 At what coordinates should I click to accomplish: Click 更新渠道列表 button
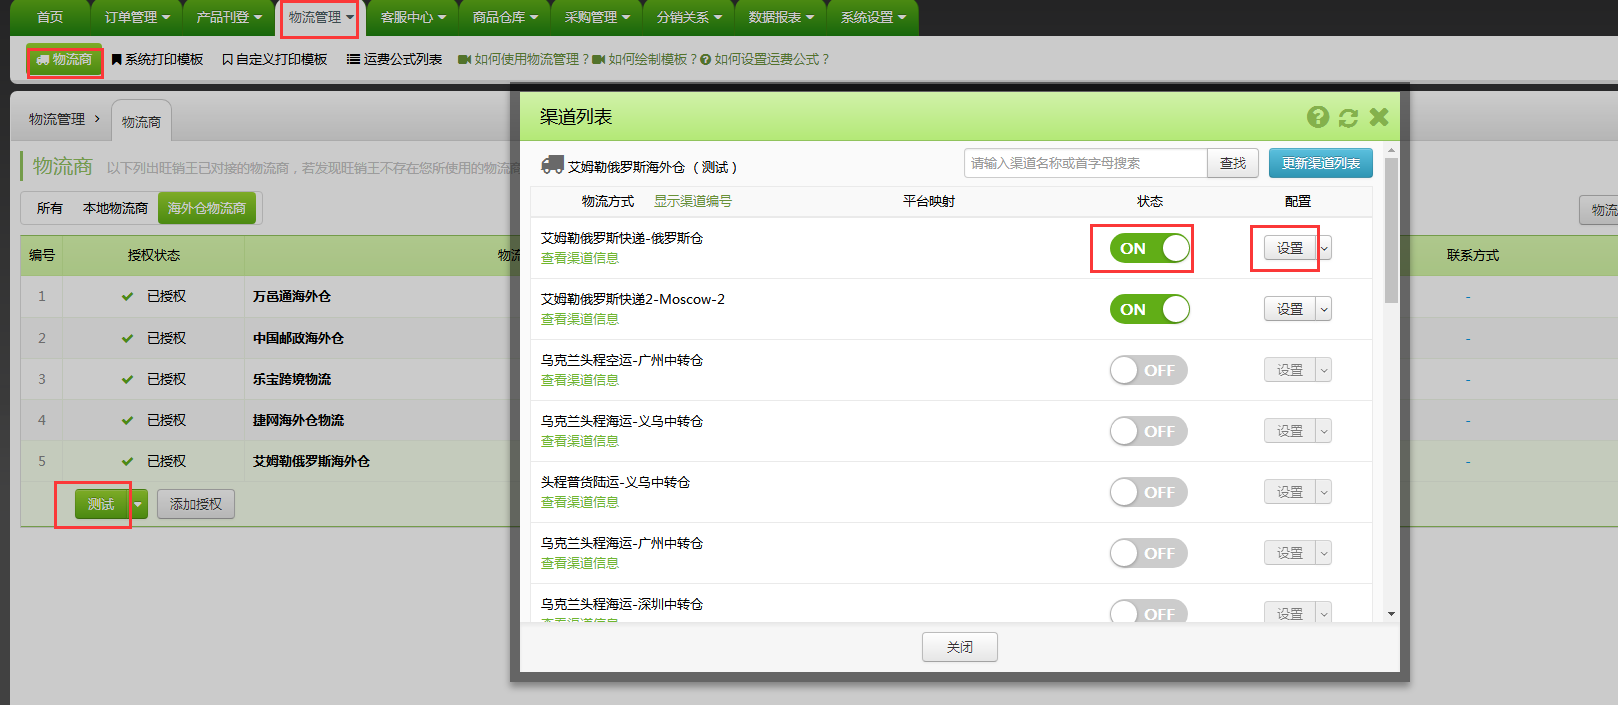(1321, 163)
